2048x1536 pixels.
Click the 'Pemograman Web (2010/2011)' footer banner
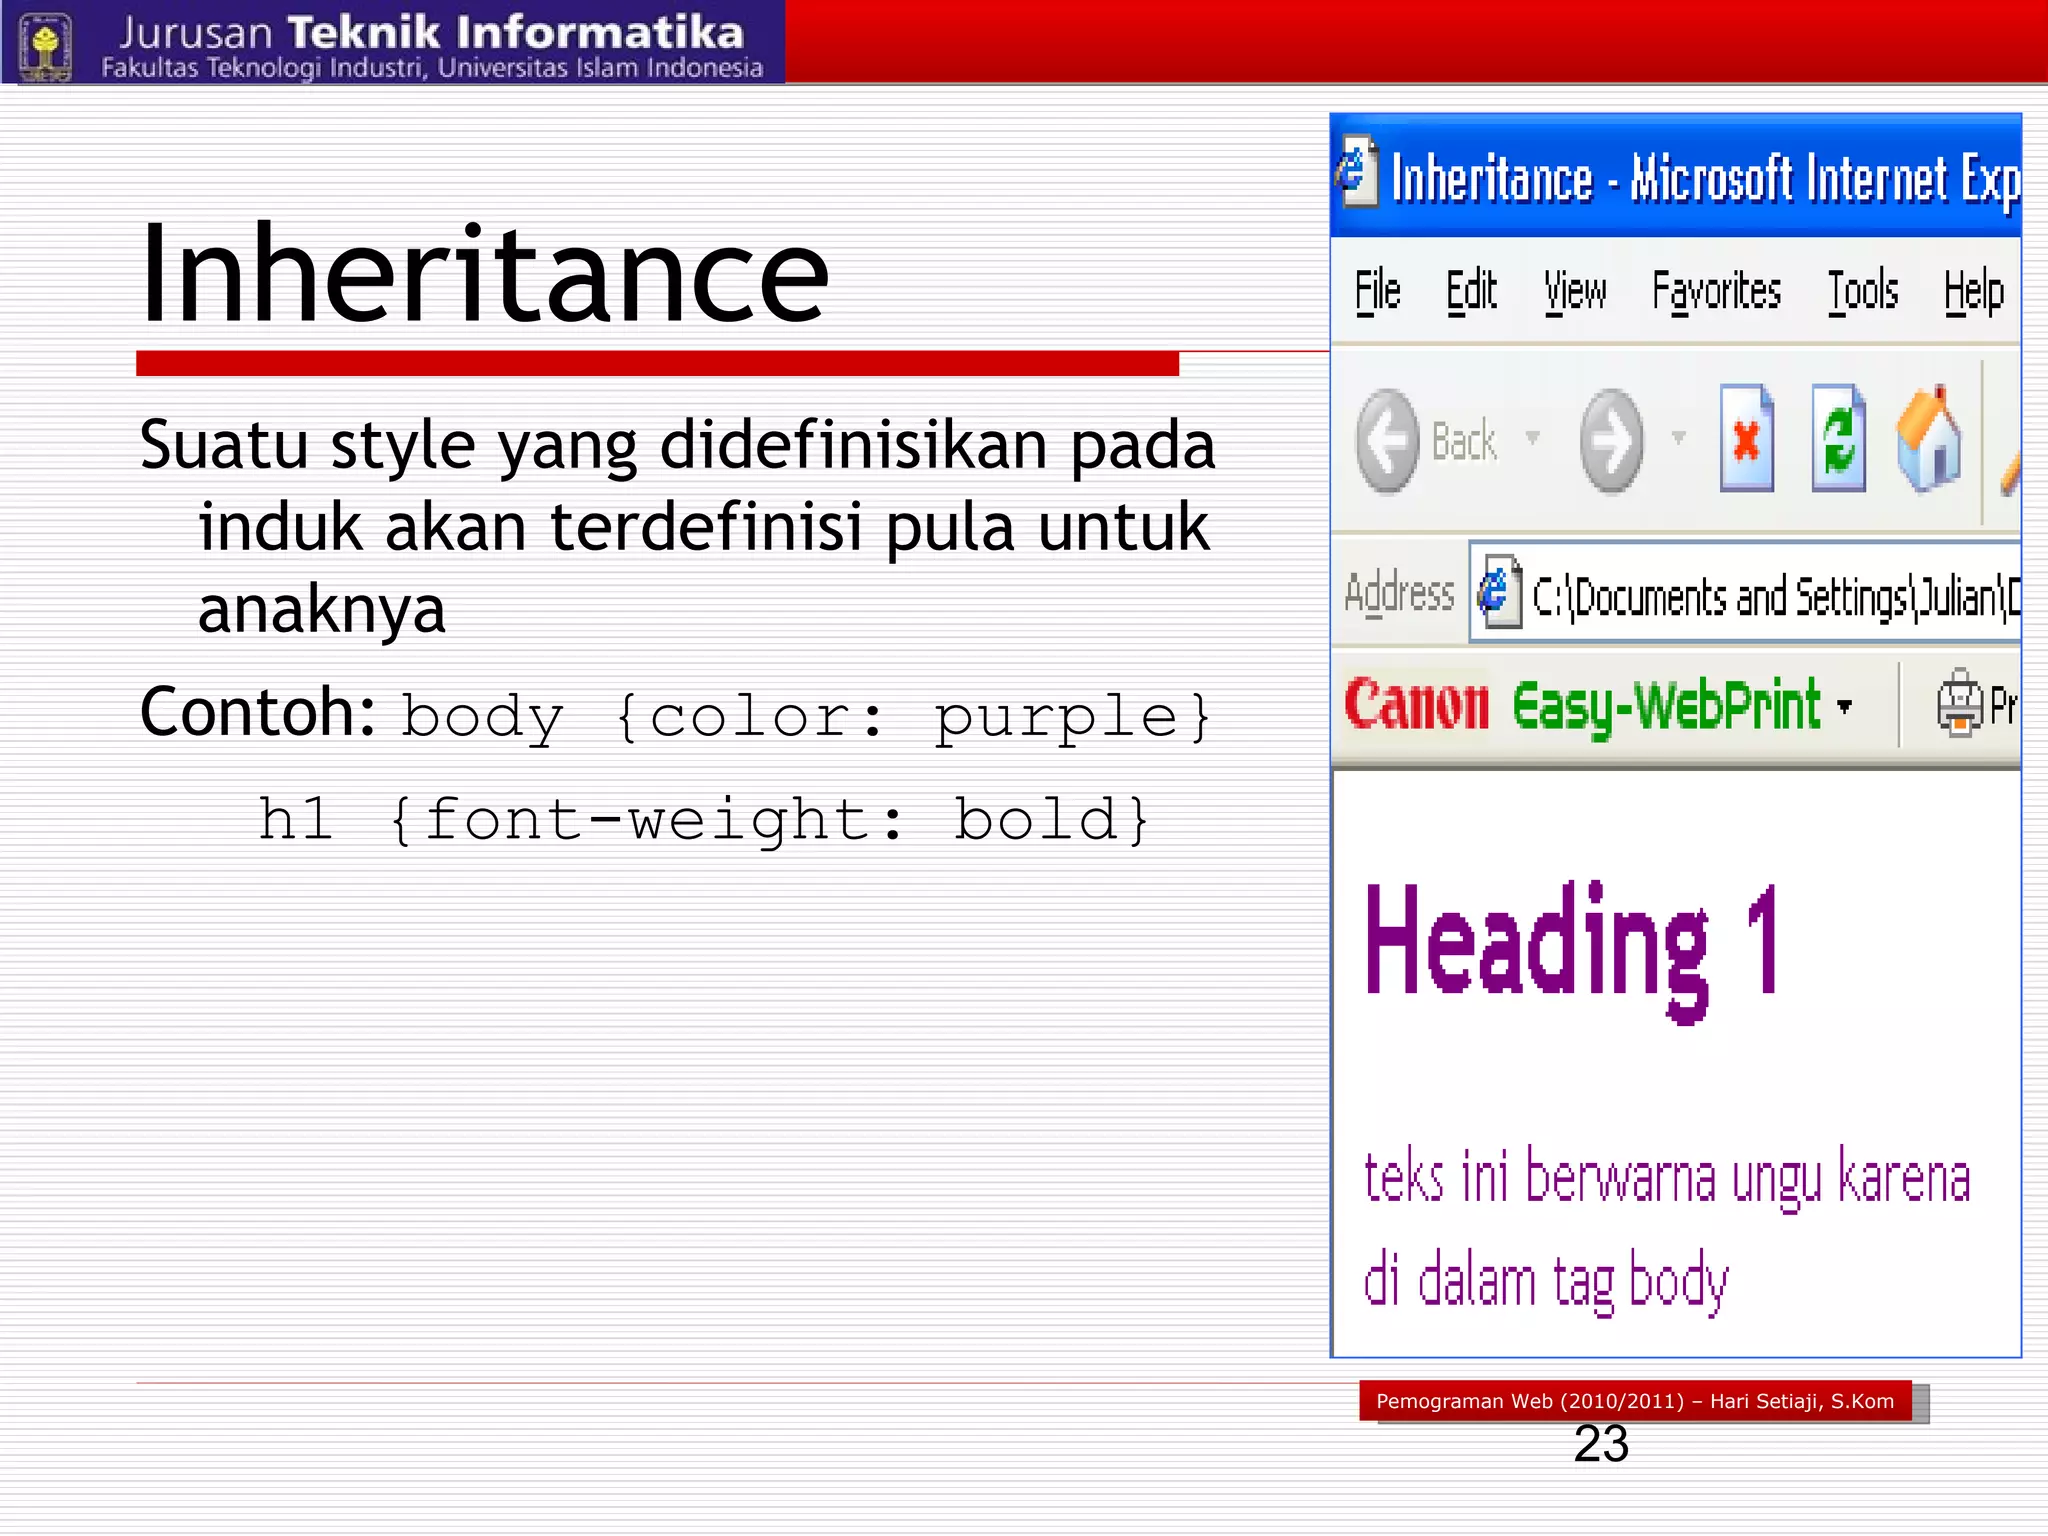[x=1635, y=1401]
